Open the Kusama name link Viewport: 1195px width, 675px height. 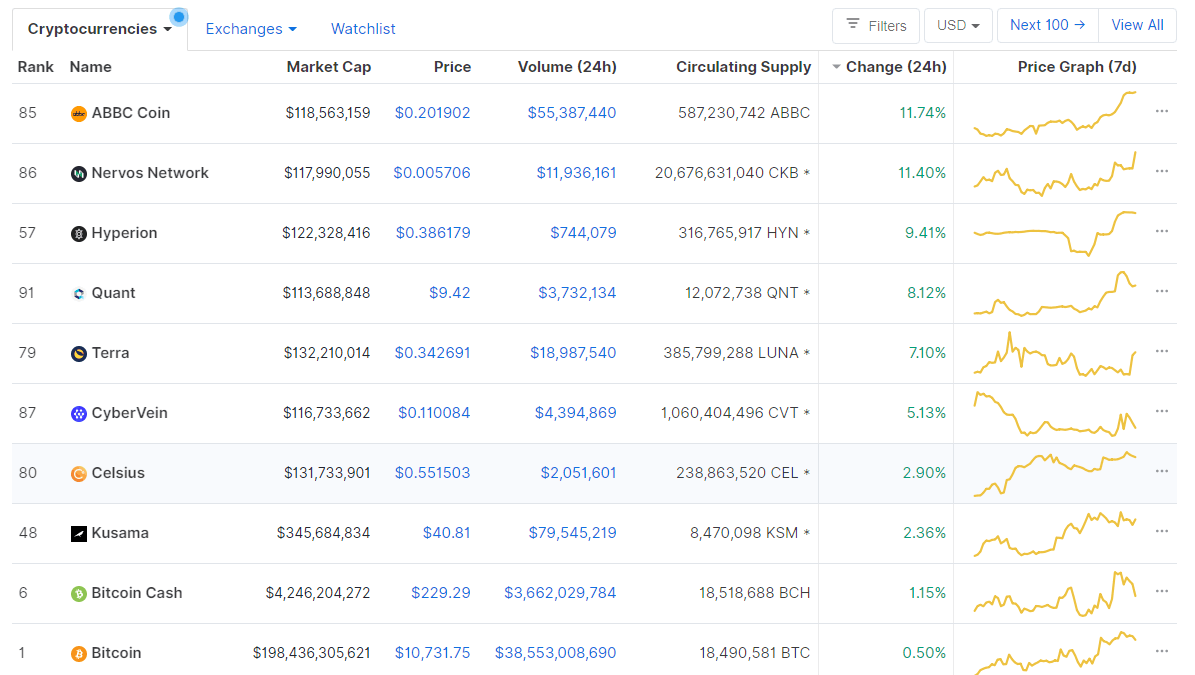(x=120, y=533)
